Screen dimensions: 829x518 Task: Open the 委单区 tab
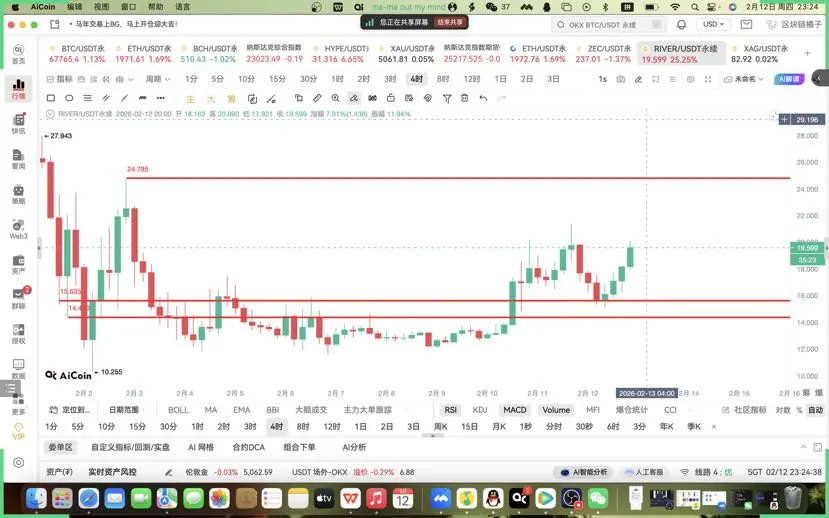pyautogui.click(x=60, y=447)
